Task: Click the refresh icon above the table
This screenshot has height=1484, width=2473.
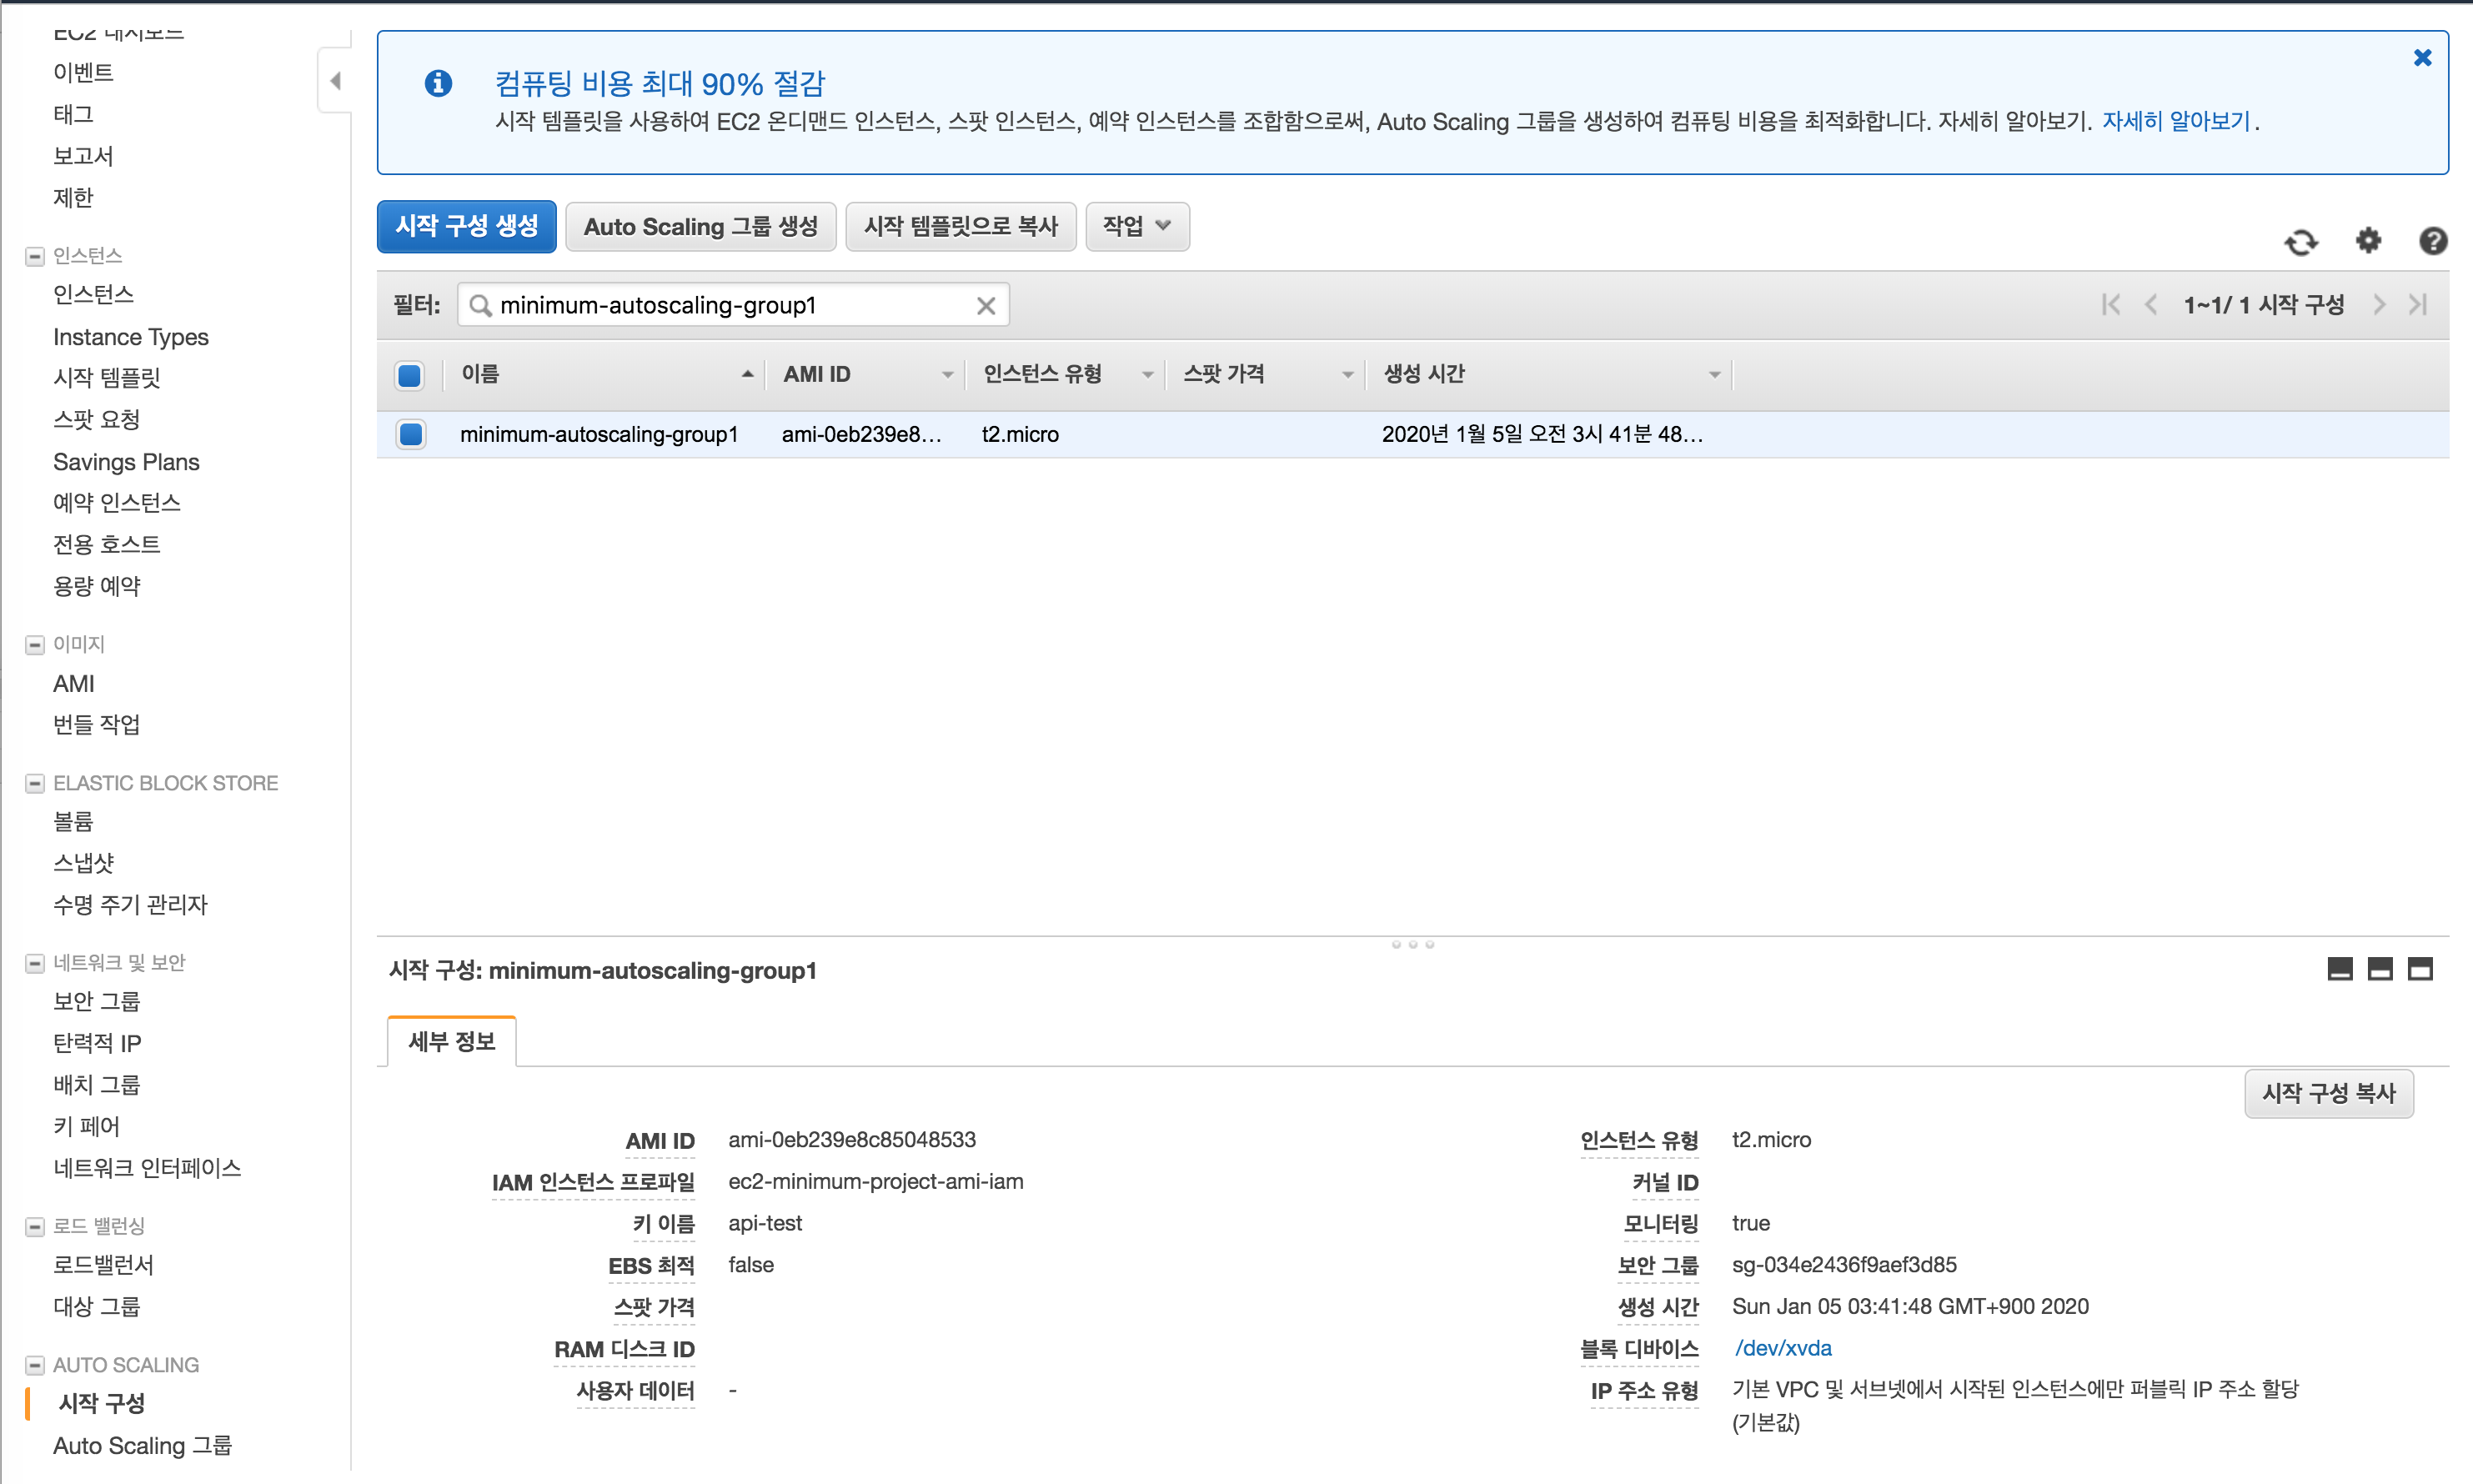Action: (x=2300, y=241)
